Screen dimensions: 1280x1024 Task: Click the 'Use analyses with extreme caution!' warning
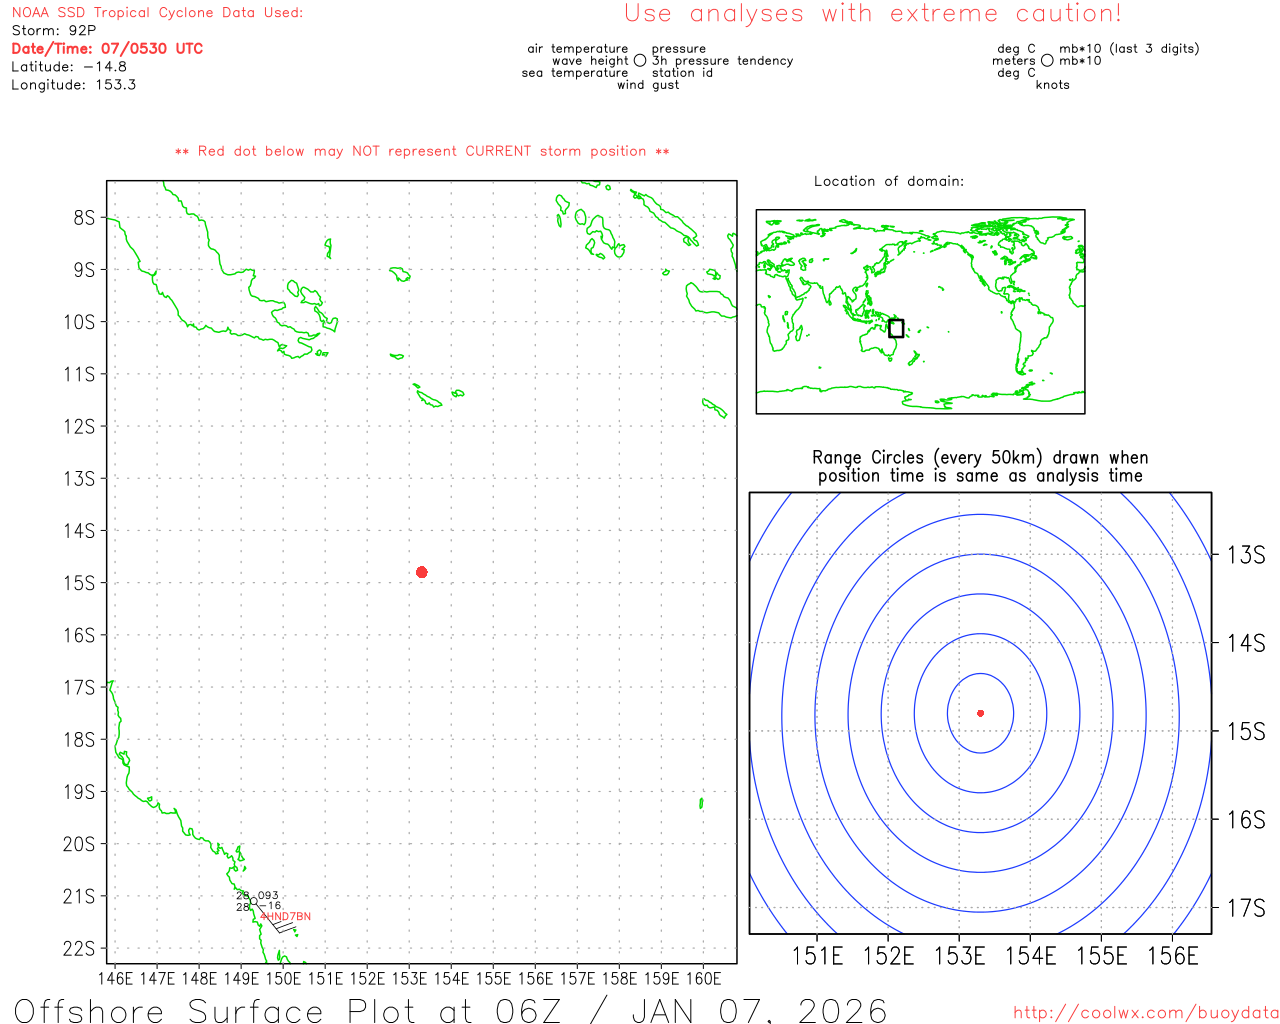(873, 14)
